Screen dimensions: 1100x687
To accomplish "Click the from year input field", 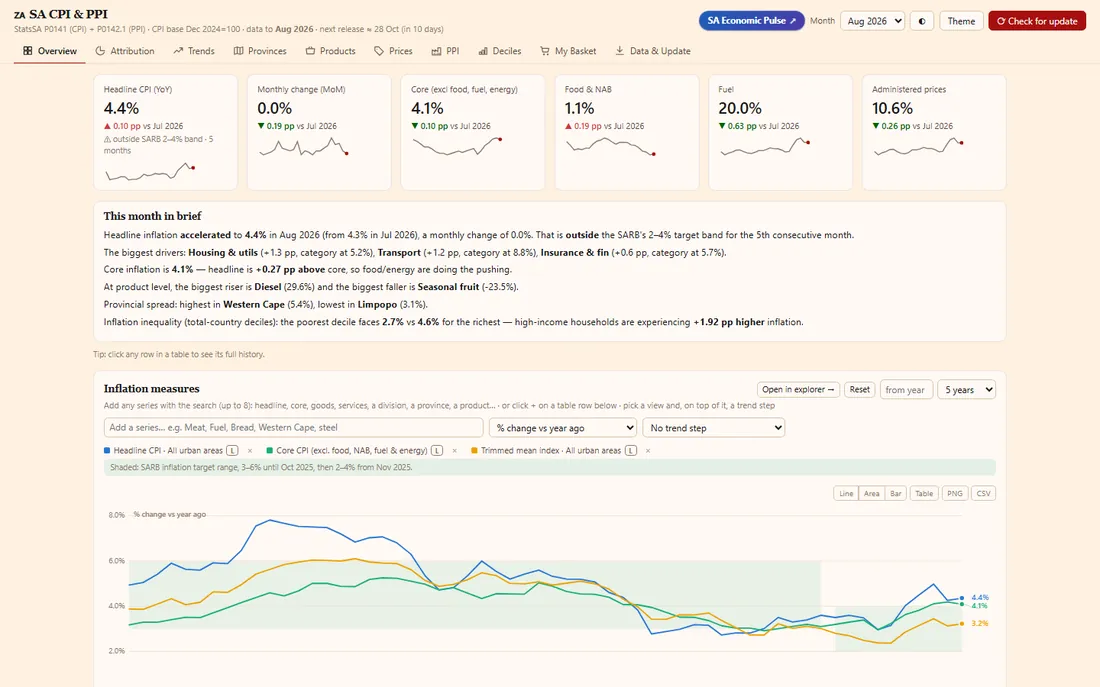I will coord(906,389).
